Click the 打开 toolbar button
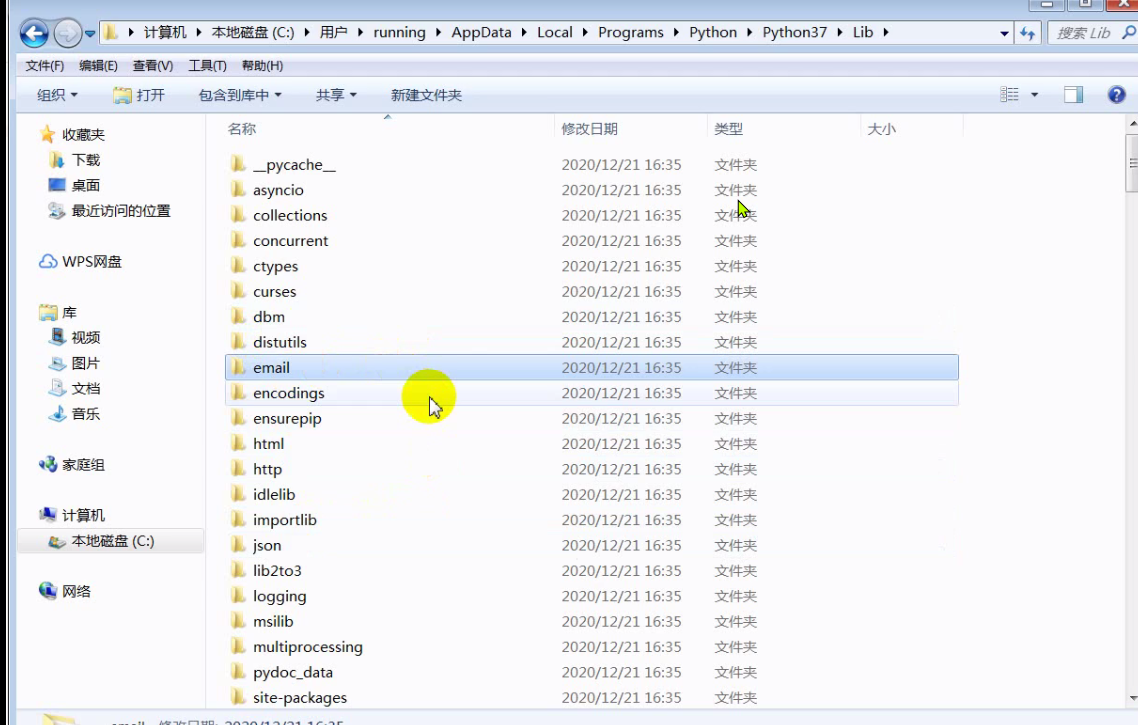 (139, 95)
